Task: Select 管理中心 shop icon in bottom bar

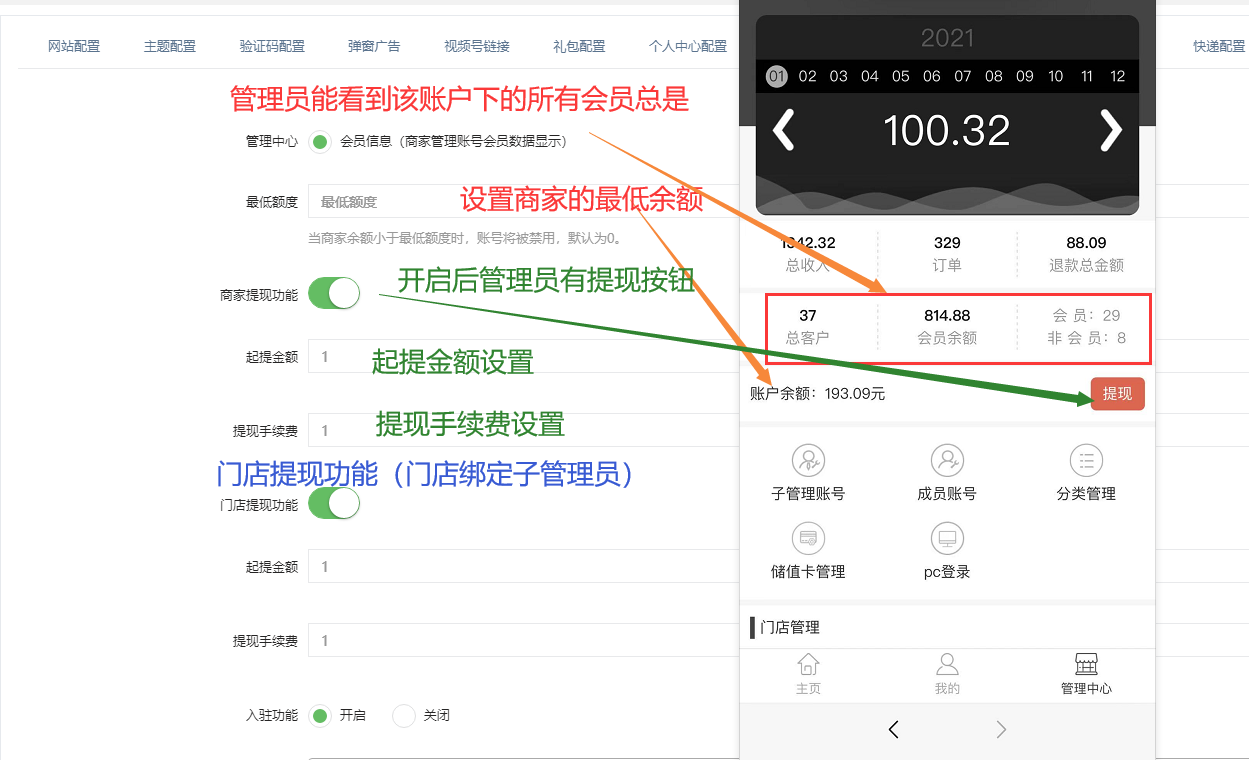Action: tap(1085, 665)
